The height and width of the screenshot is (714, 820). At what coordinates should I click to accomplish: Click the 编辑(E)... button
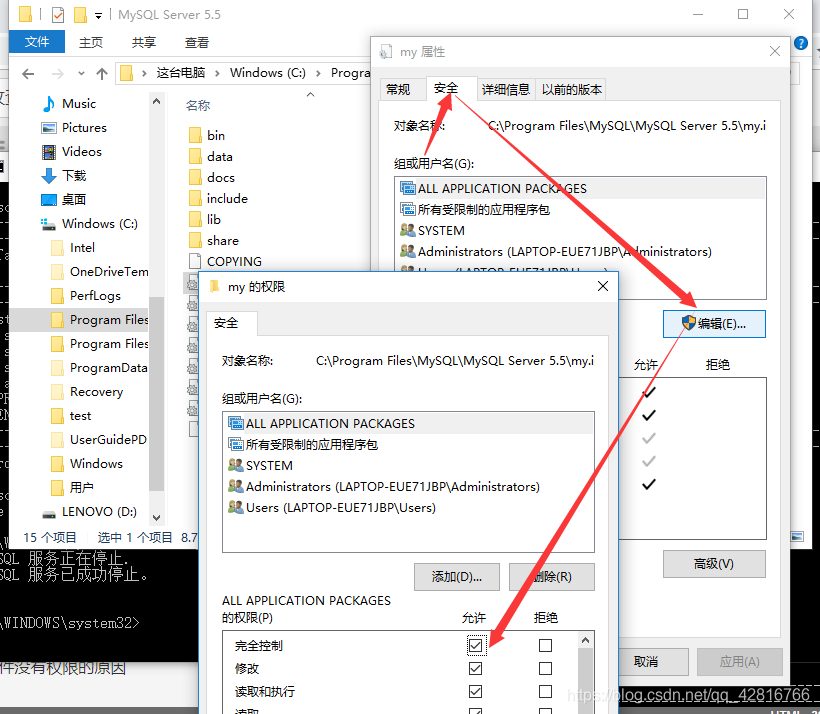tap(714, 324)
